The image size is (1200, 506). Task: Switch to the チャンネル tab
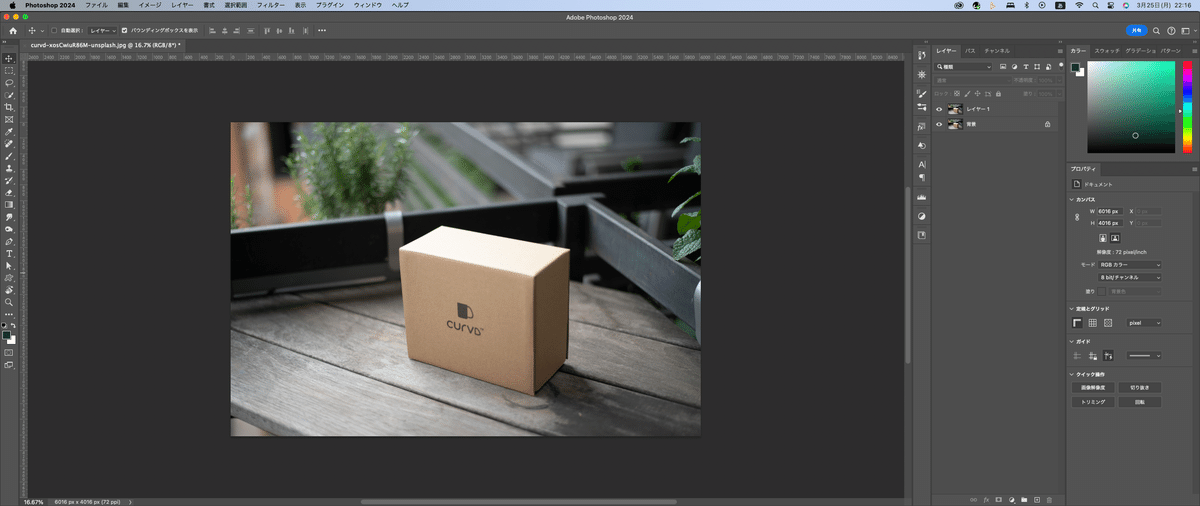pos(997,50)
